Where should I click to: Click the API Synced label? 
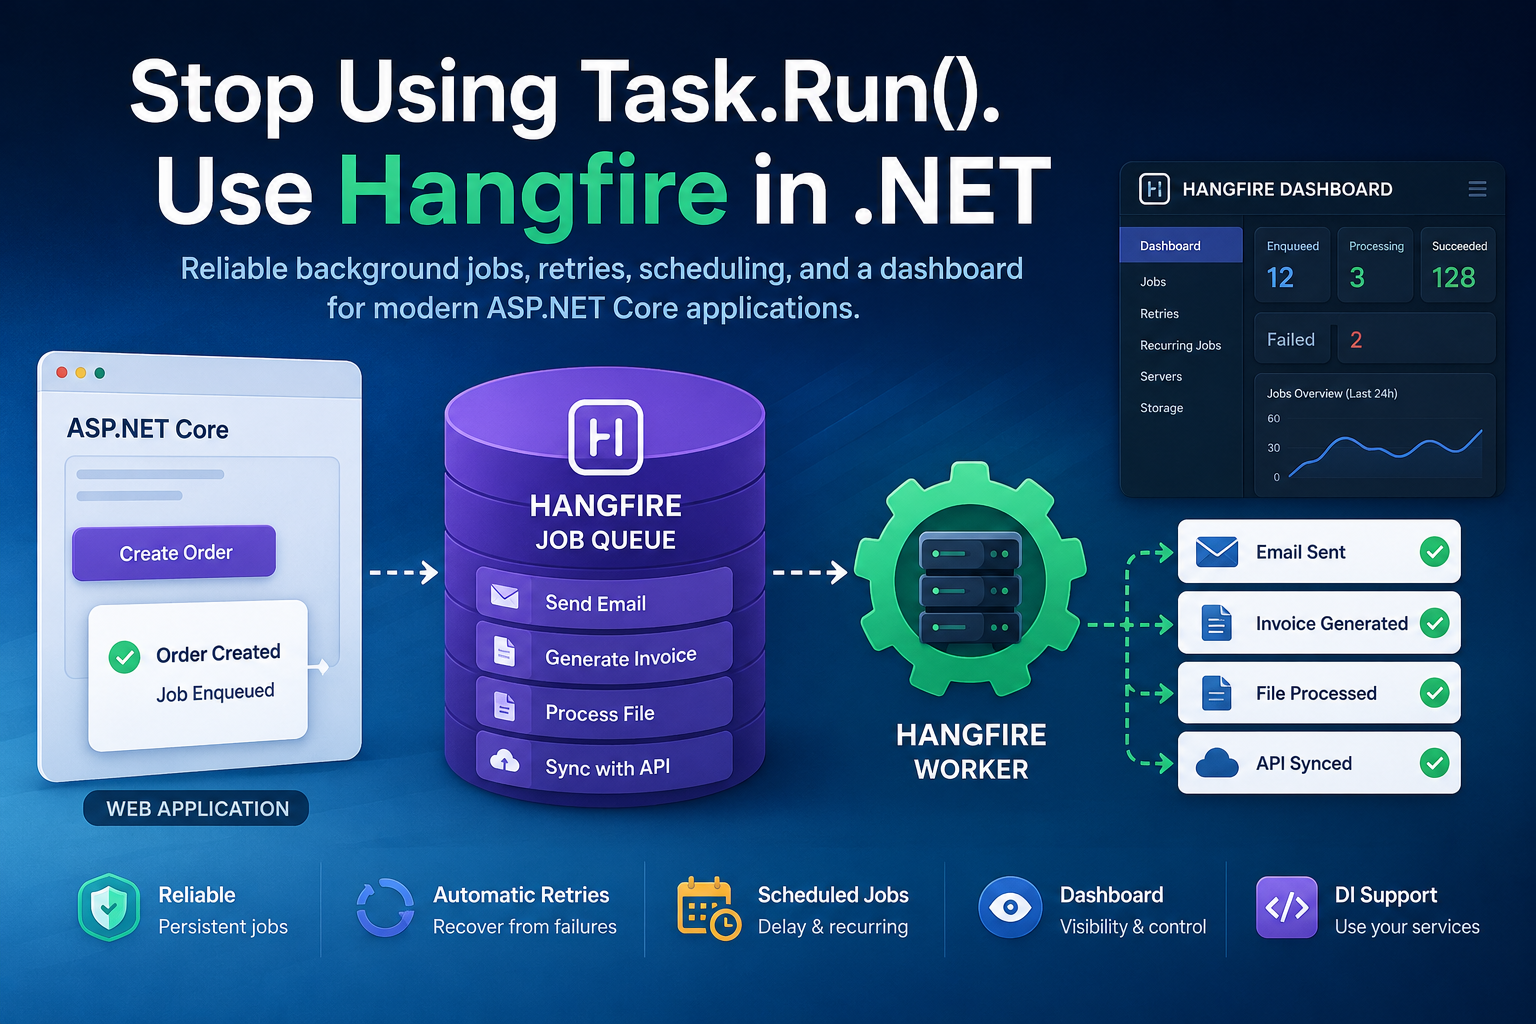tap(1303, 763)
